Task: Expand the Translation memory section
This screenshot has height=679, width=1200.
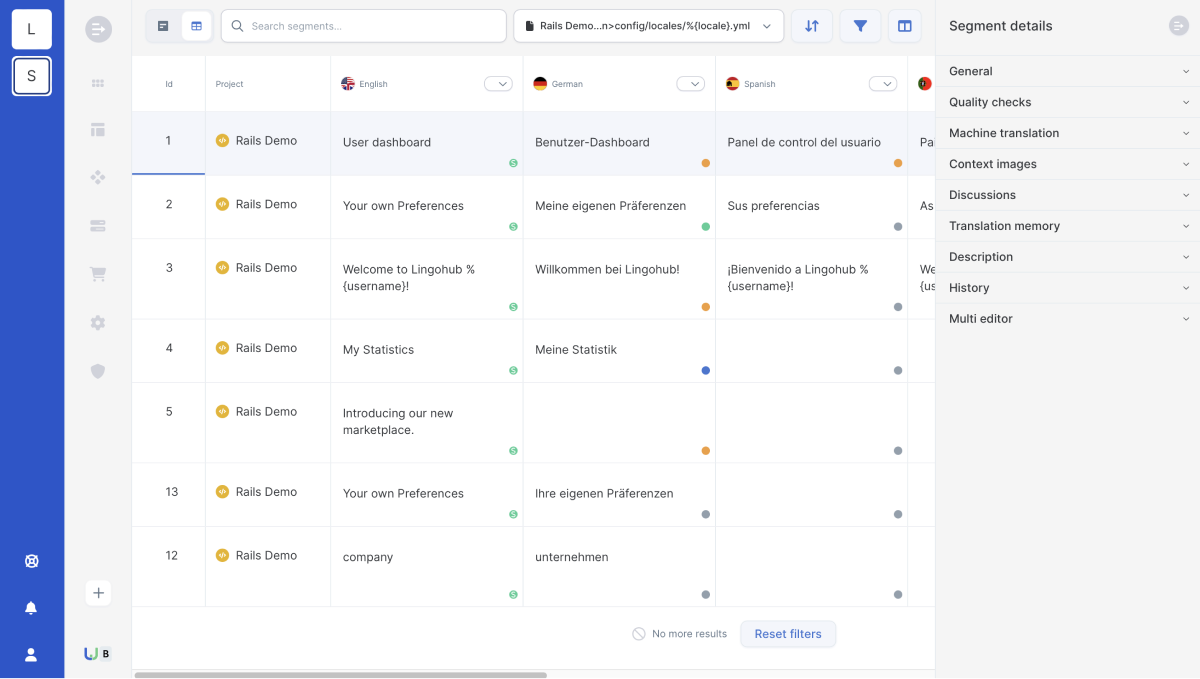Action: click(x=1068, y=226)
